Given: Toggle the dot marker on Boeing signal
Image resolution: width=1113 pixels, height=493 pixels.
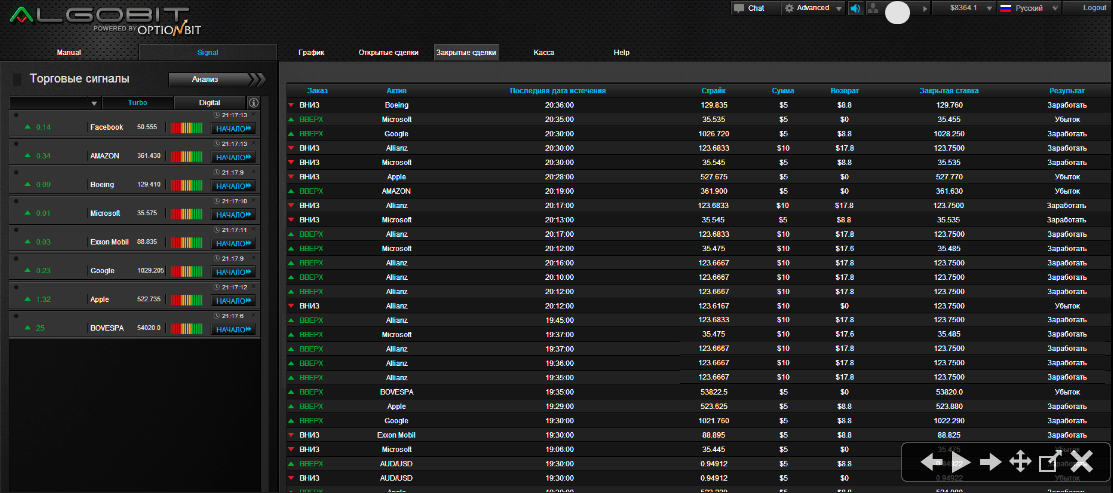Looking at the screenshot, I should pyautogui.click(x=16, y=172).
